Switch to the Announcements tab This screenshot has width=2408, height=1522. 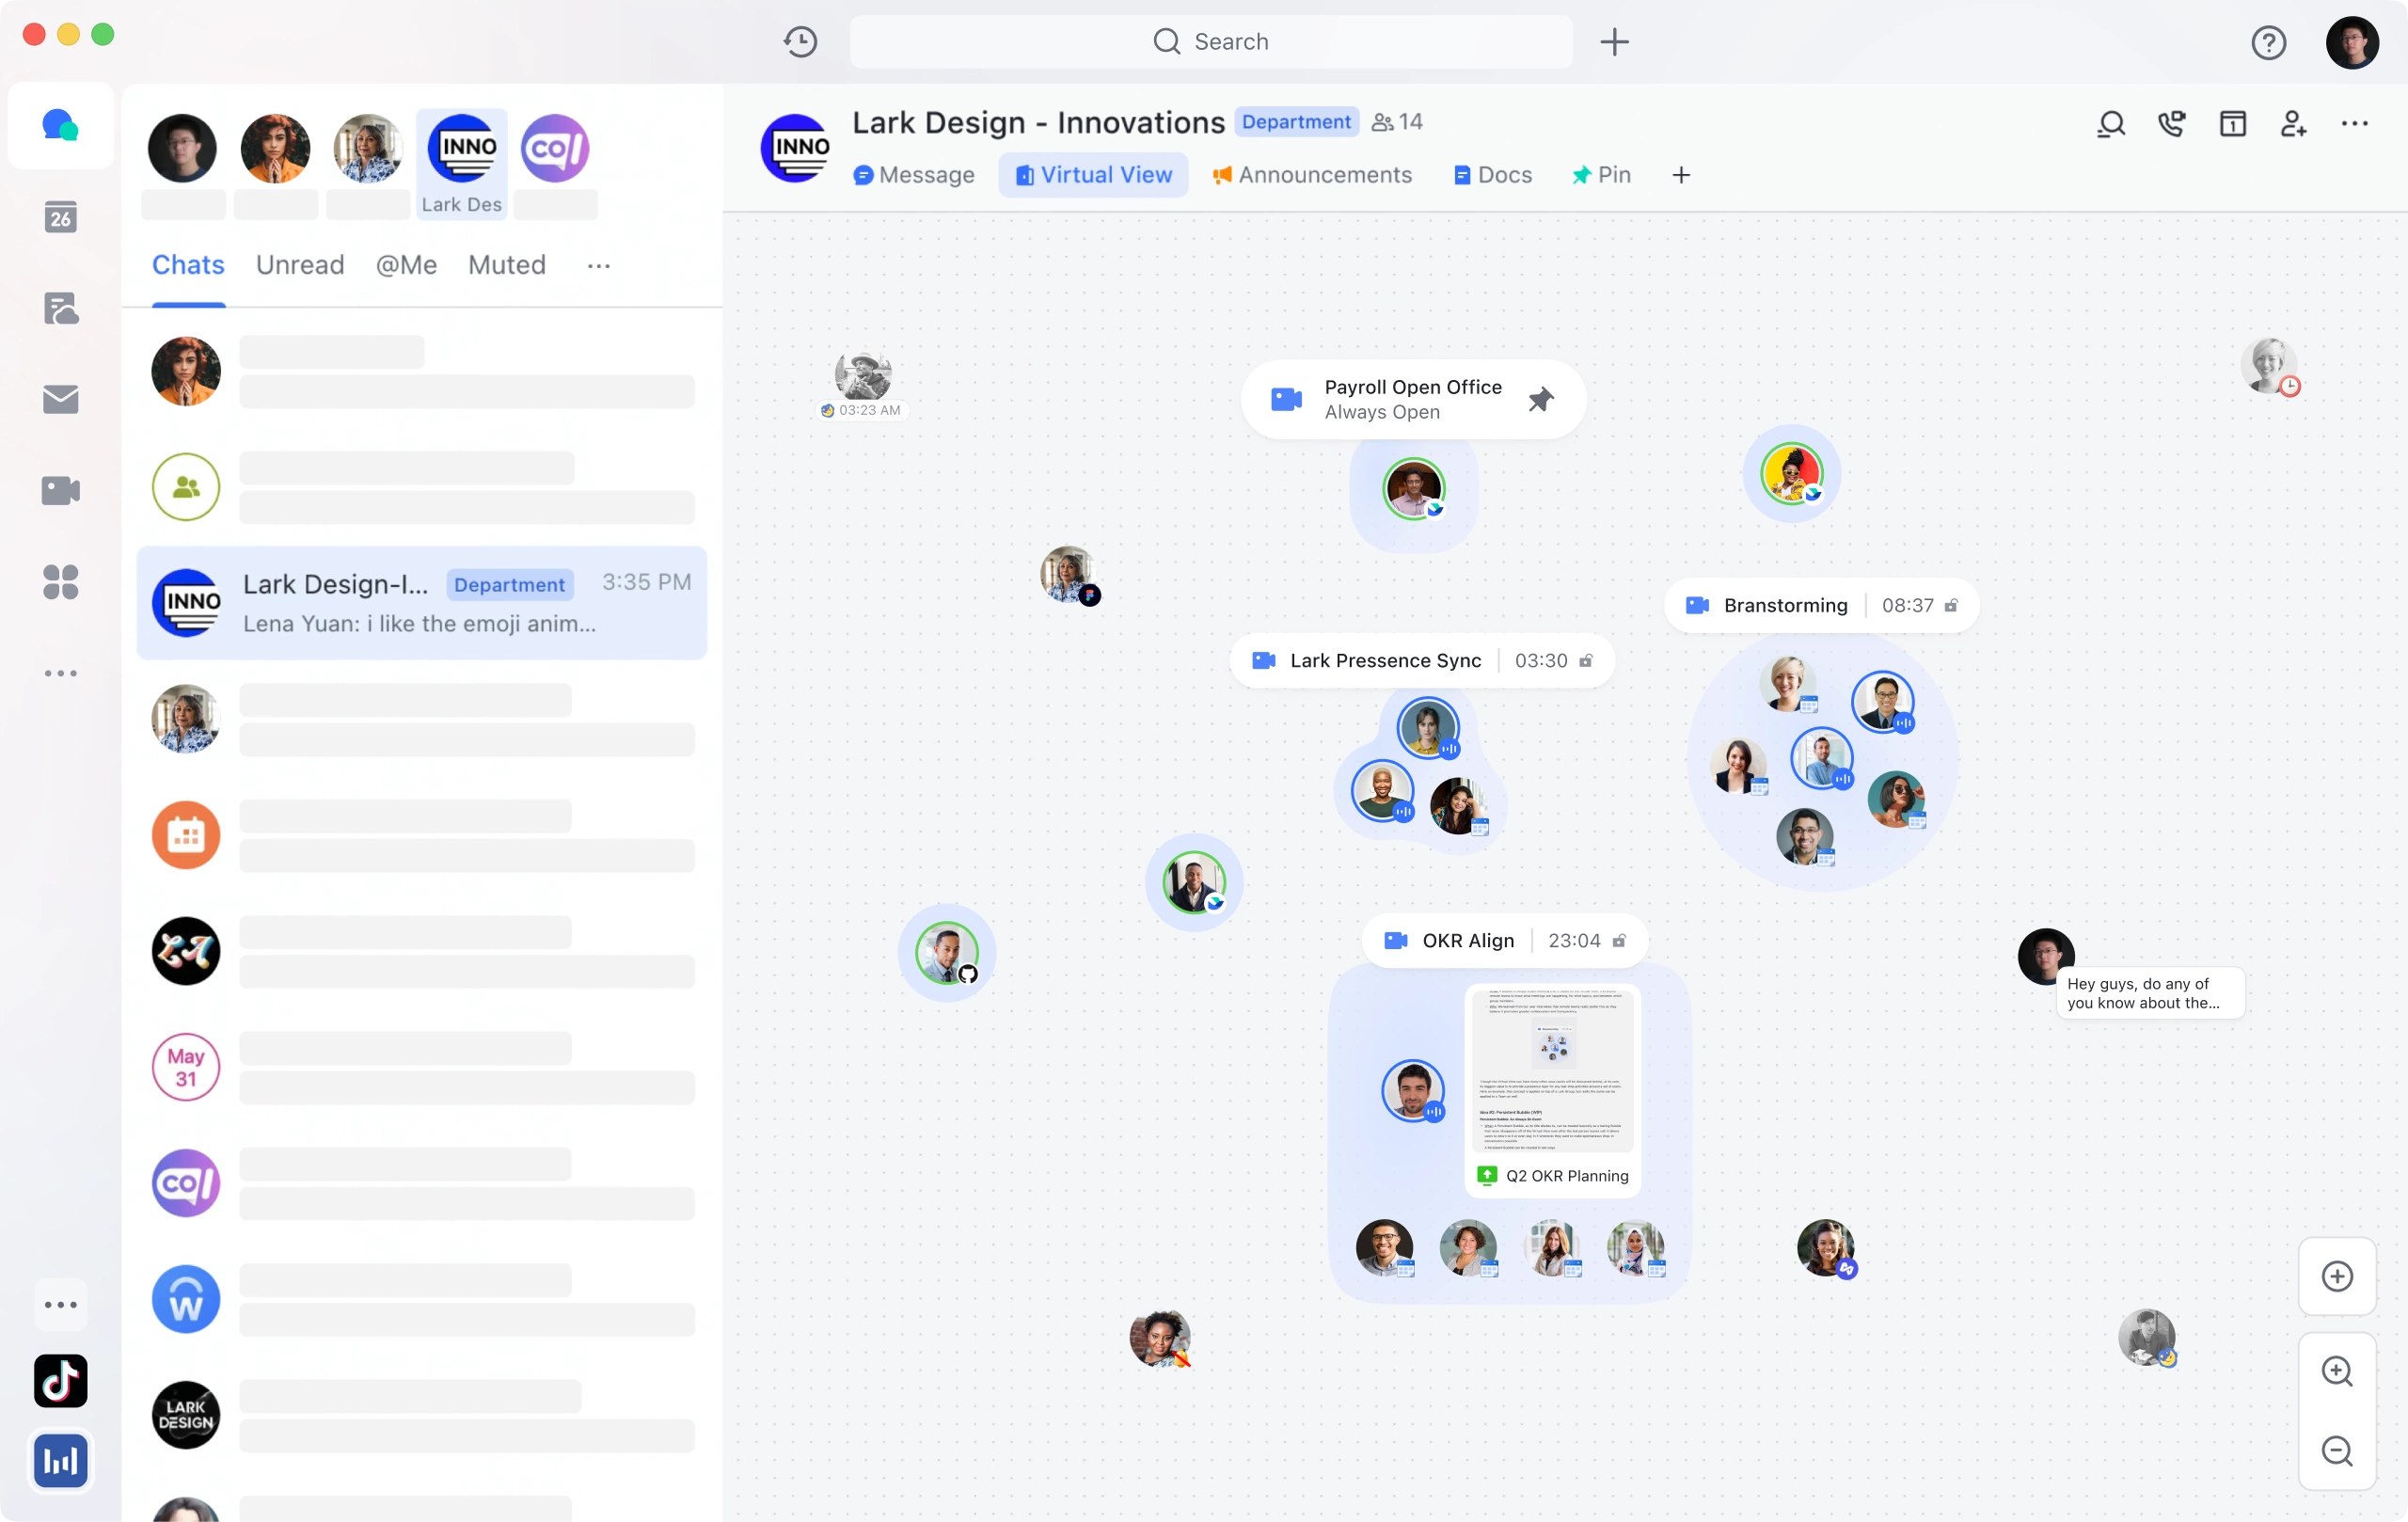1311,175
